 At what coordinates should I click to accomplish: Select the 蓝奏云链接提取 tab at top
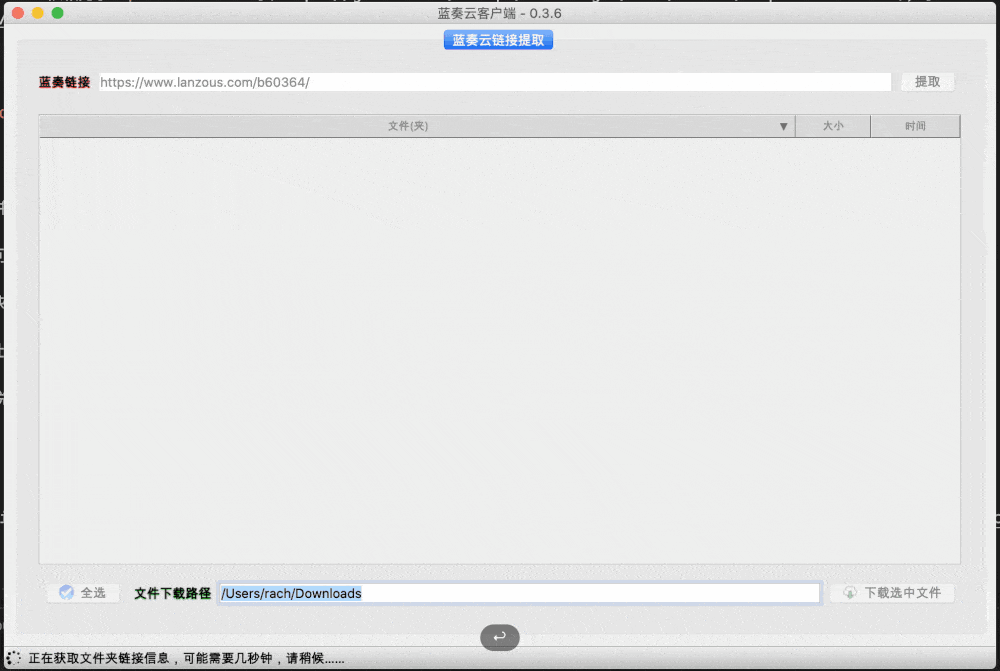click(498, 39)
